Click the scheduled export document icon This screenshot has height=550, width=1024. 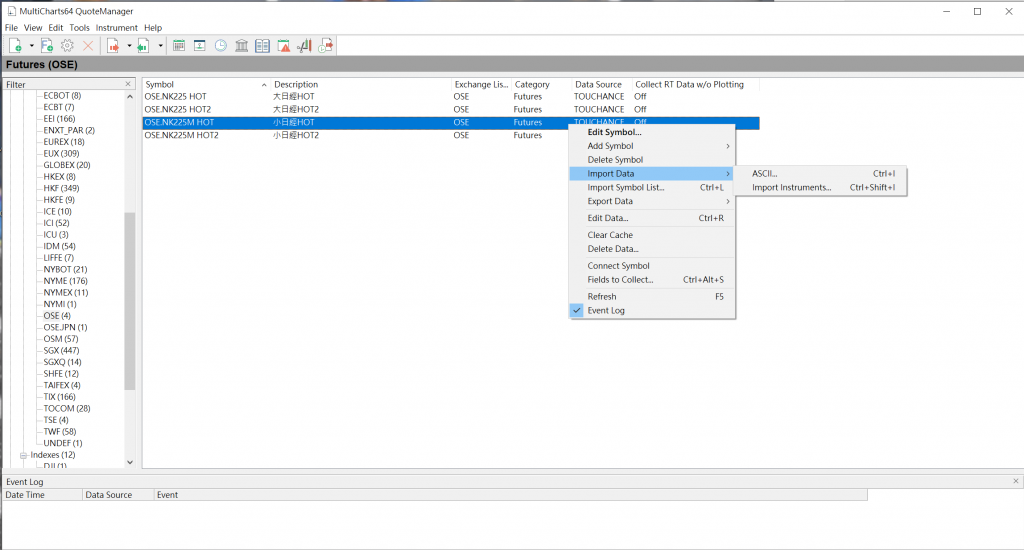[325, 46]
